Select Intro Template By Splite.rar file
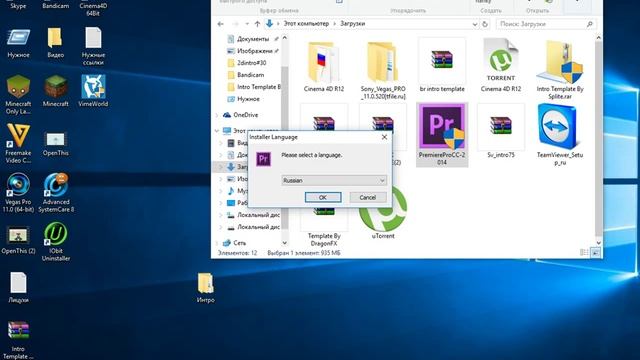The image size is (640, 360). pos(560,69)
